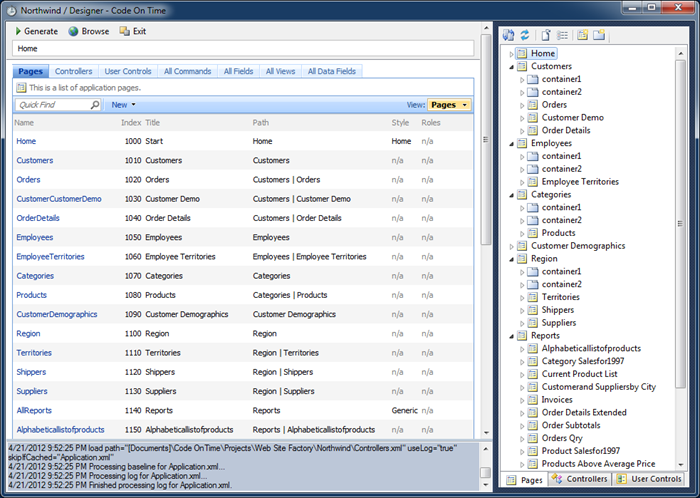
Task: Select Products Above Average Price in tree
Action: pyautogui.click(x=598, y=464)
